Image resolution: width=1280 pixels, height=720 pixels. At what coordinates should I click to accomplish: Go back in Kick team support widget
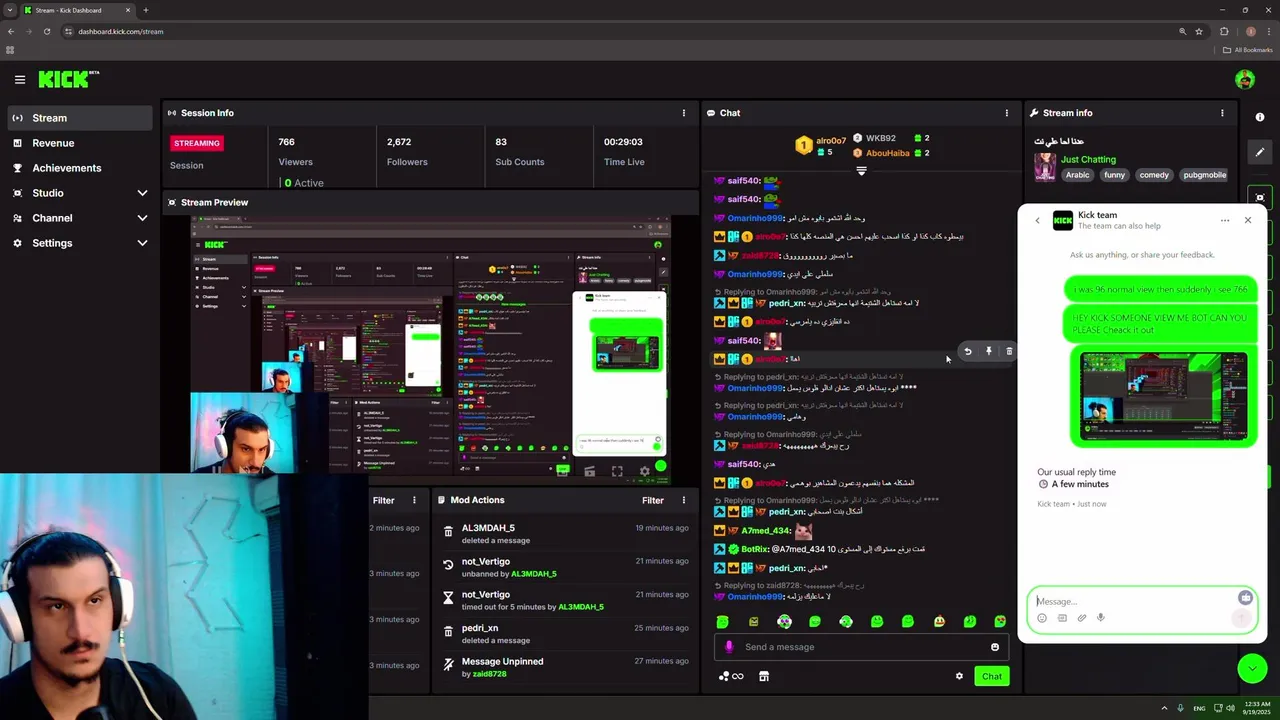(1037, 220)
